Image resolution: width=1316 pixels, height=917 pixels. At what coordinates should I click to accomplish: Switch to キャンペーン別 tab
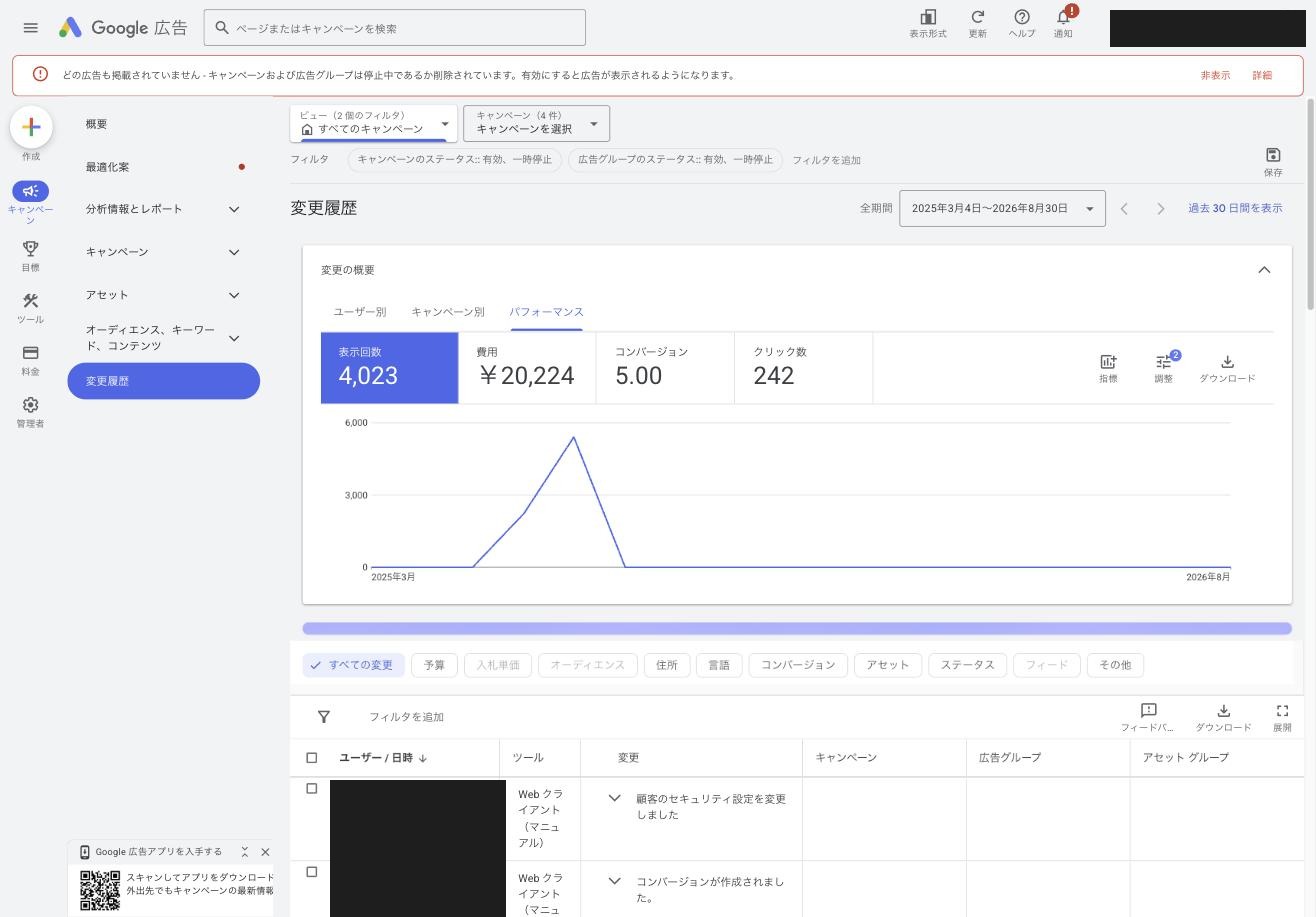pyautogui.click(x=448, y=312)
